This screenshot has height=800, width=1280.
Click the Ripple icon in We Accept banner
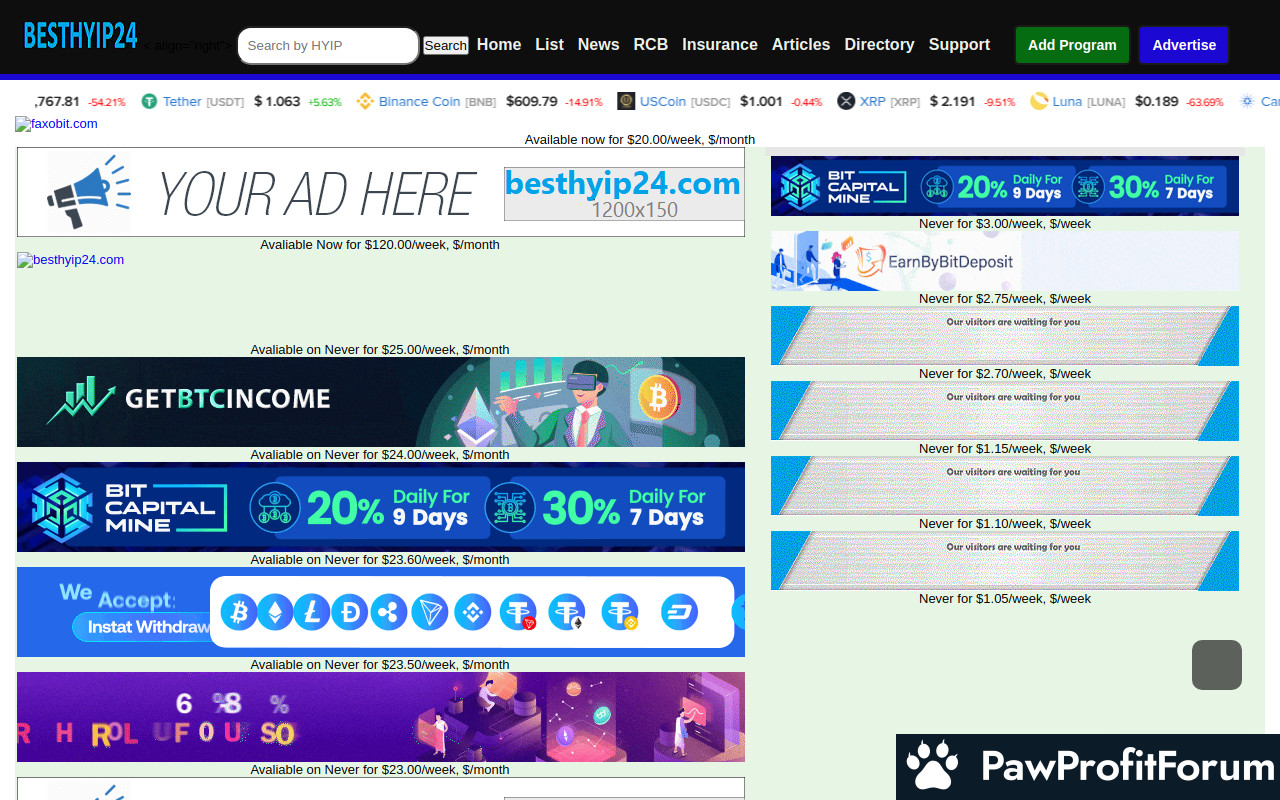coord(389,612)
